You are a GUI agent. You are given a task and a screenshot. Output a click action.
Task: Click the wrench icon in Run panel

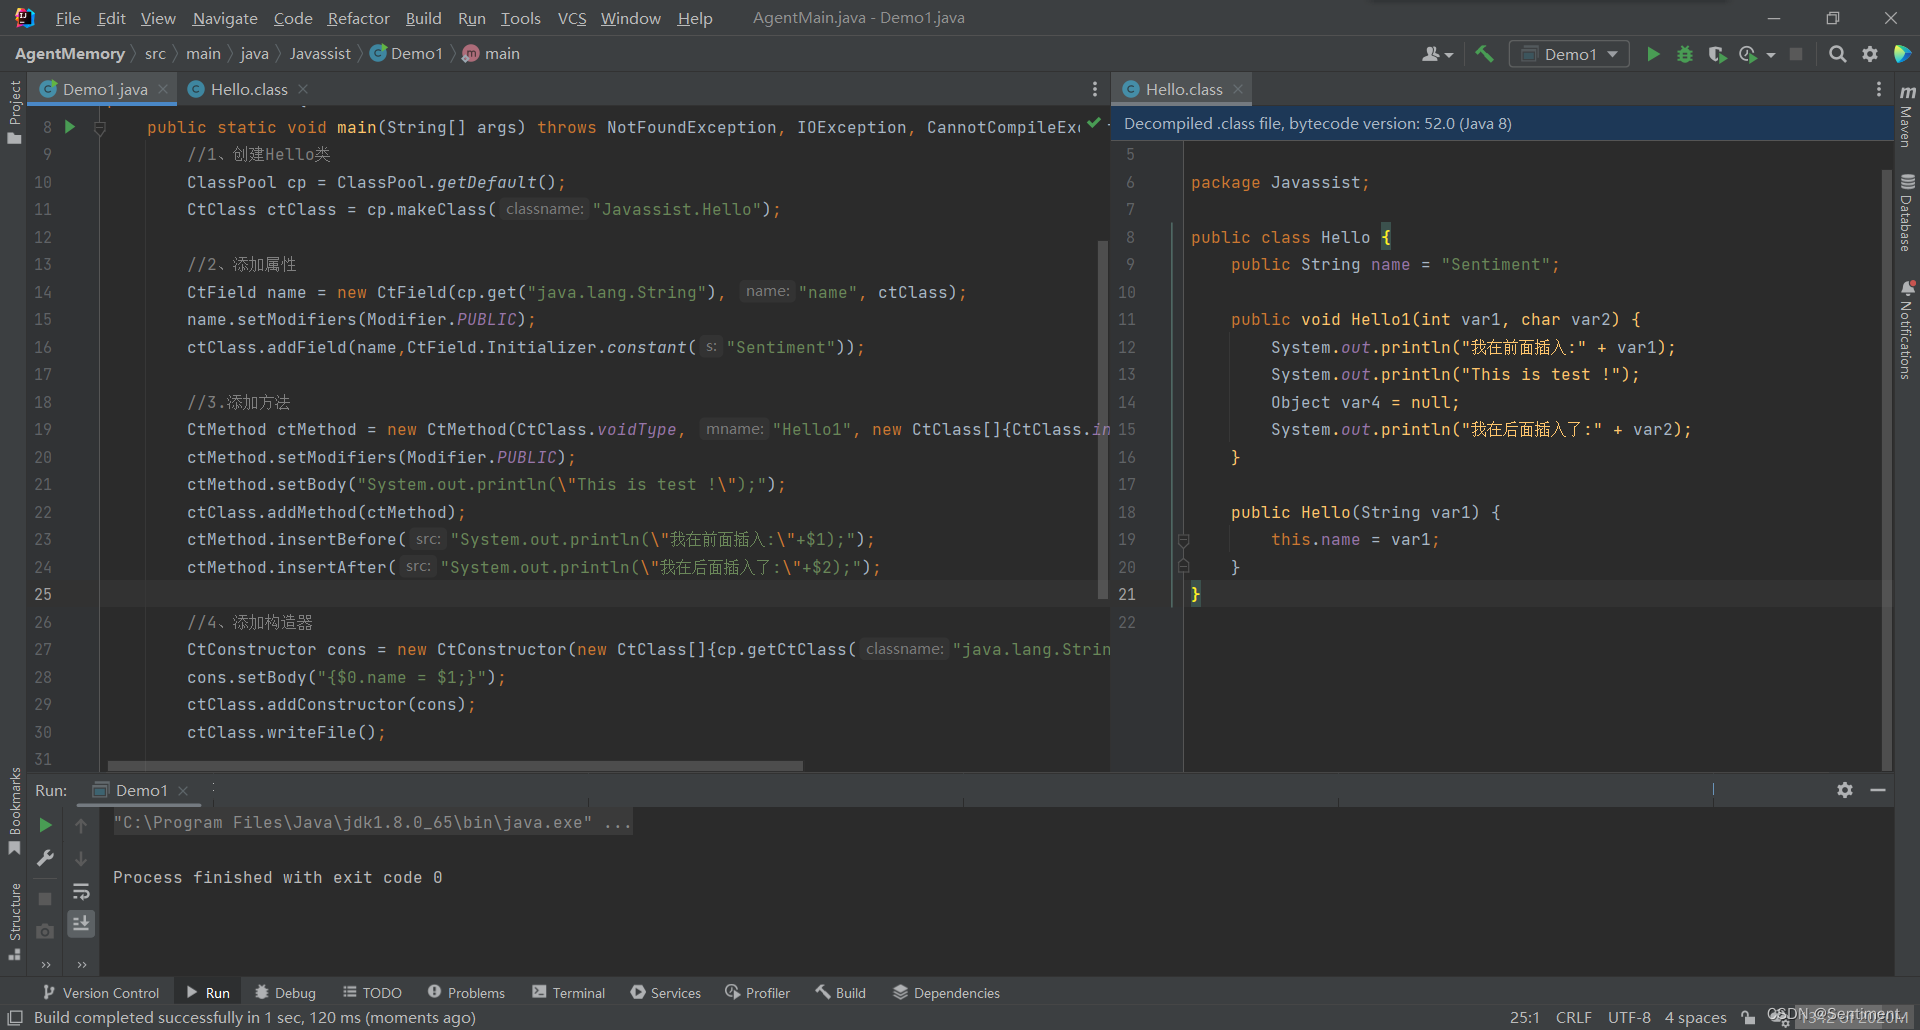(45, 858)
